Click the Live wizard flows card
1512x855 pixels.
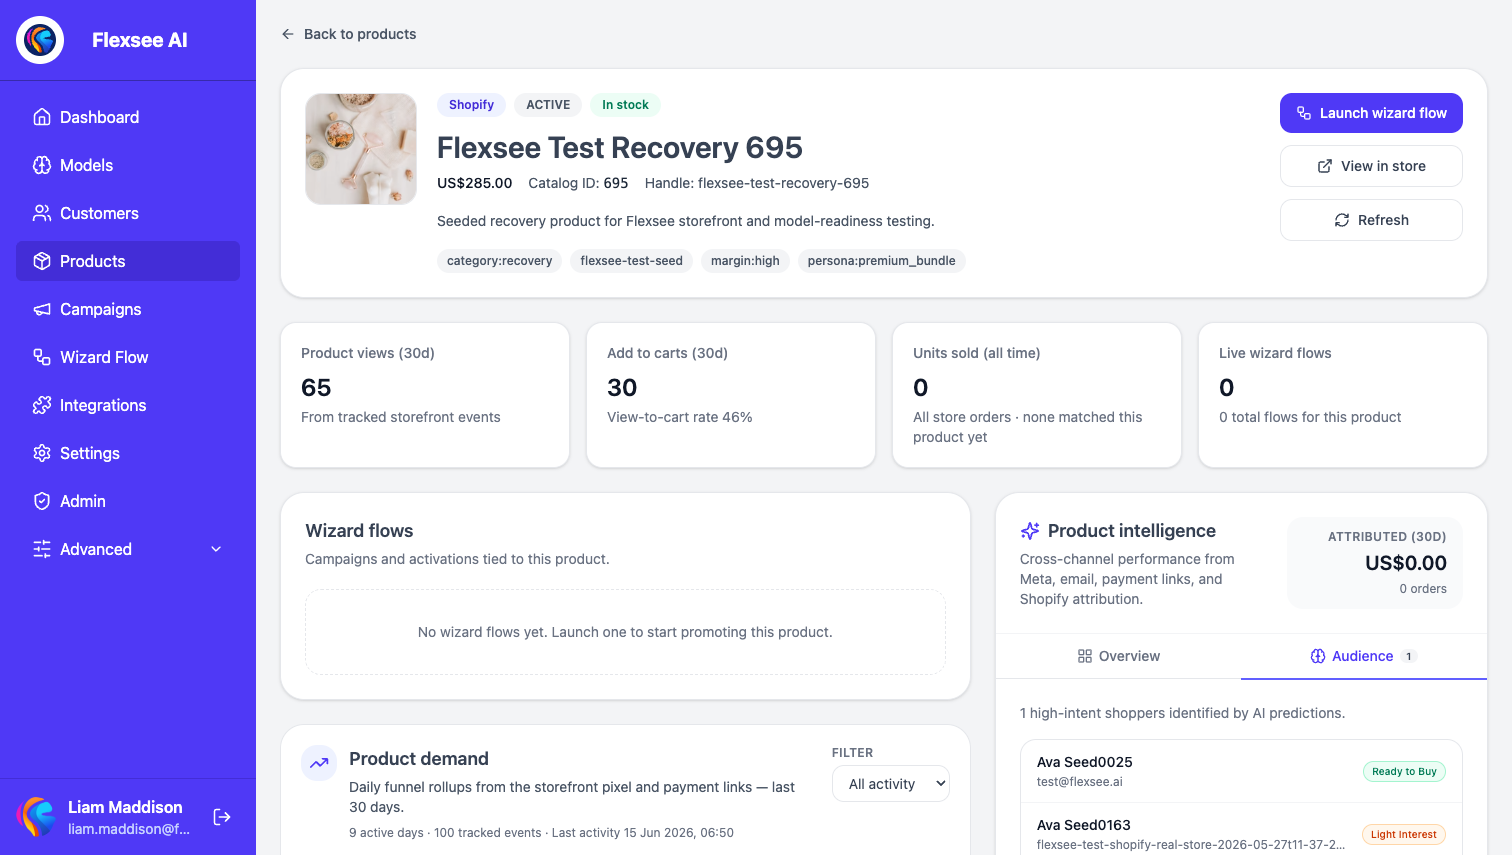[1343, 395]
